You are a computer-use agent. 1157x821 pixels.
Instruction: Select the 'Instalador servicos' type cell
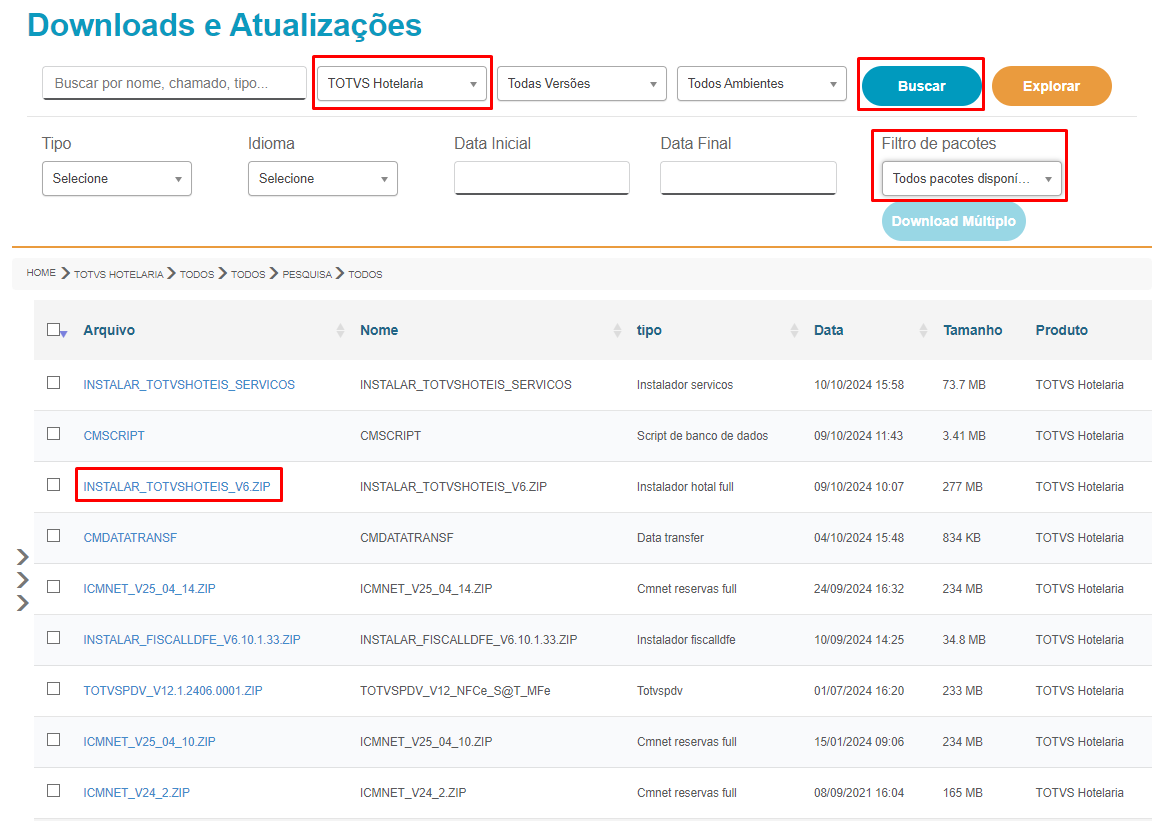[x=685, y=385]
